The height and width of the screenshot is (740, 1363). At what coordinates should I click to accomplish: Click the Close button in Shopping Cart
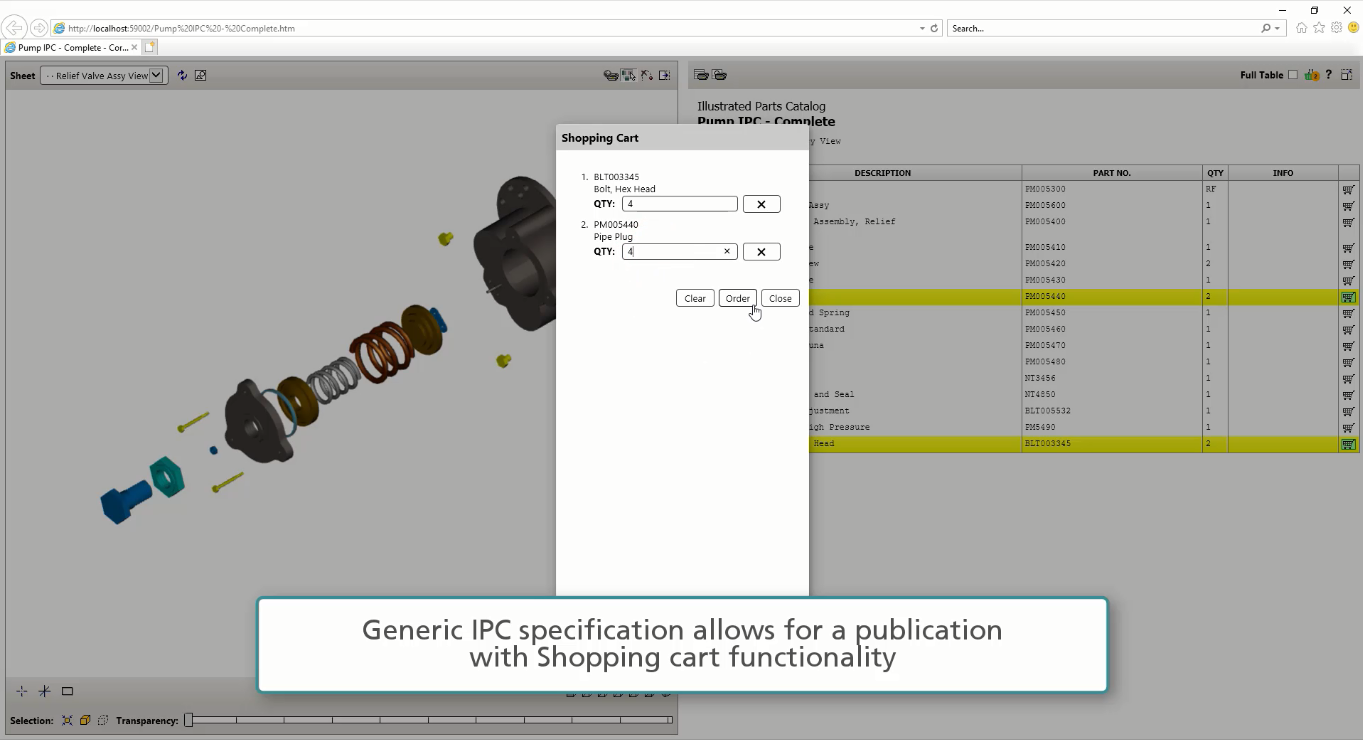(x=780, y=298)
